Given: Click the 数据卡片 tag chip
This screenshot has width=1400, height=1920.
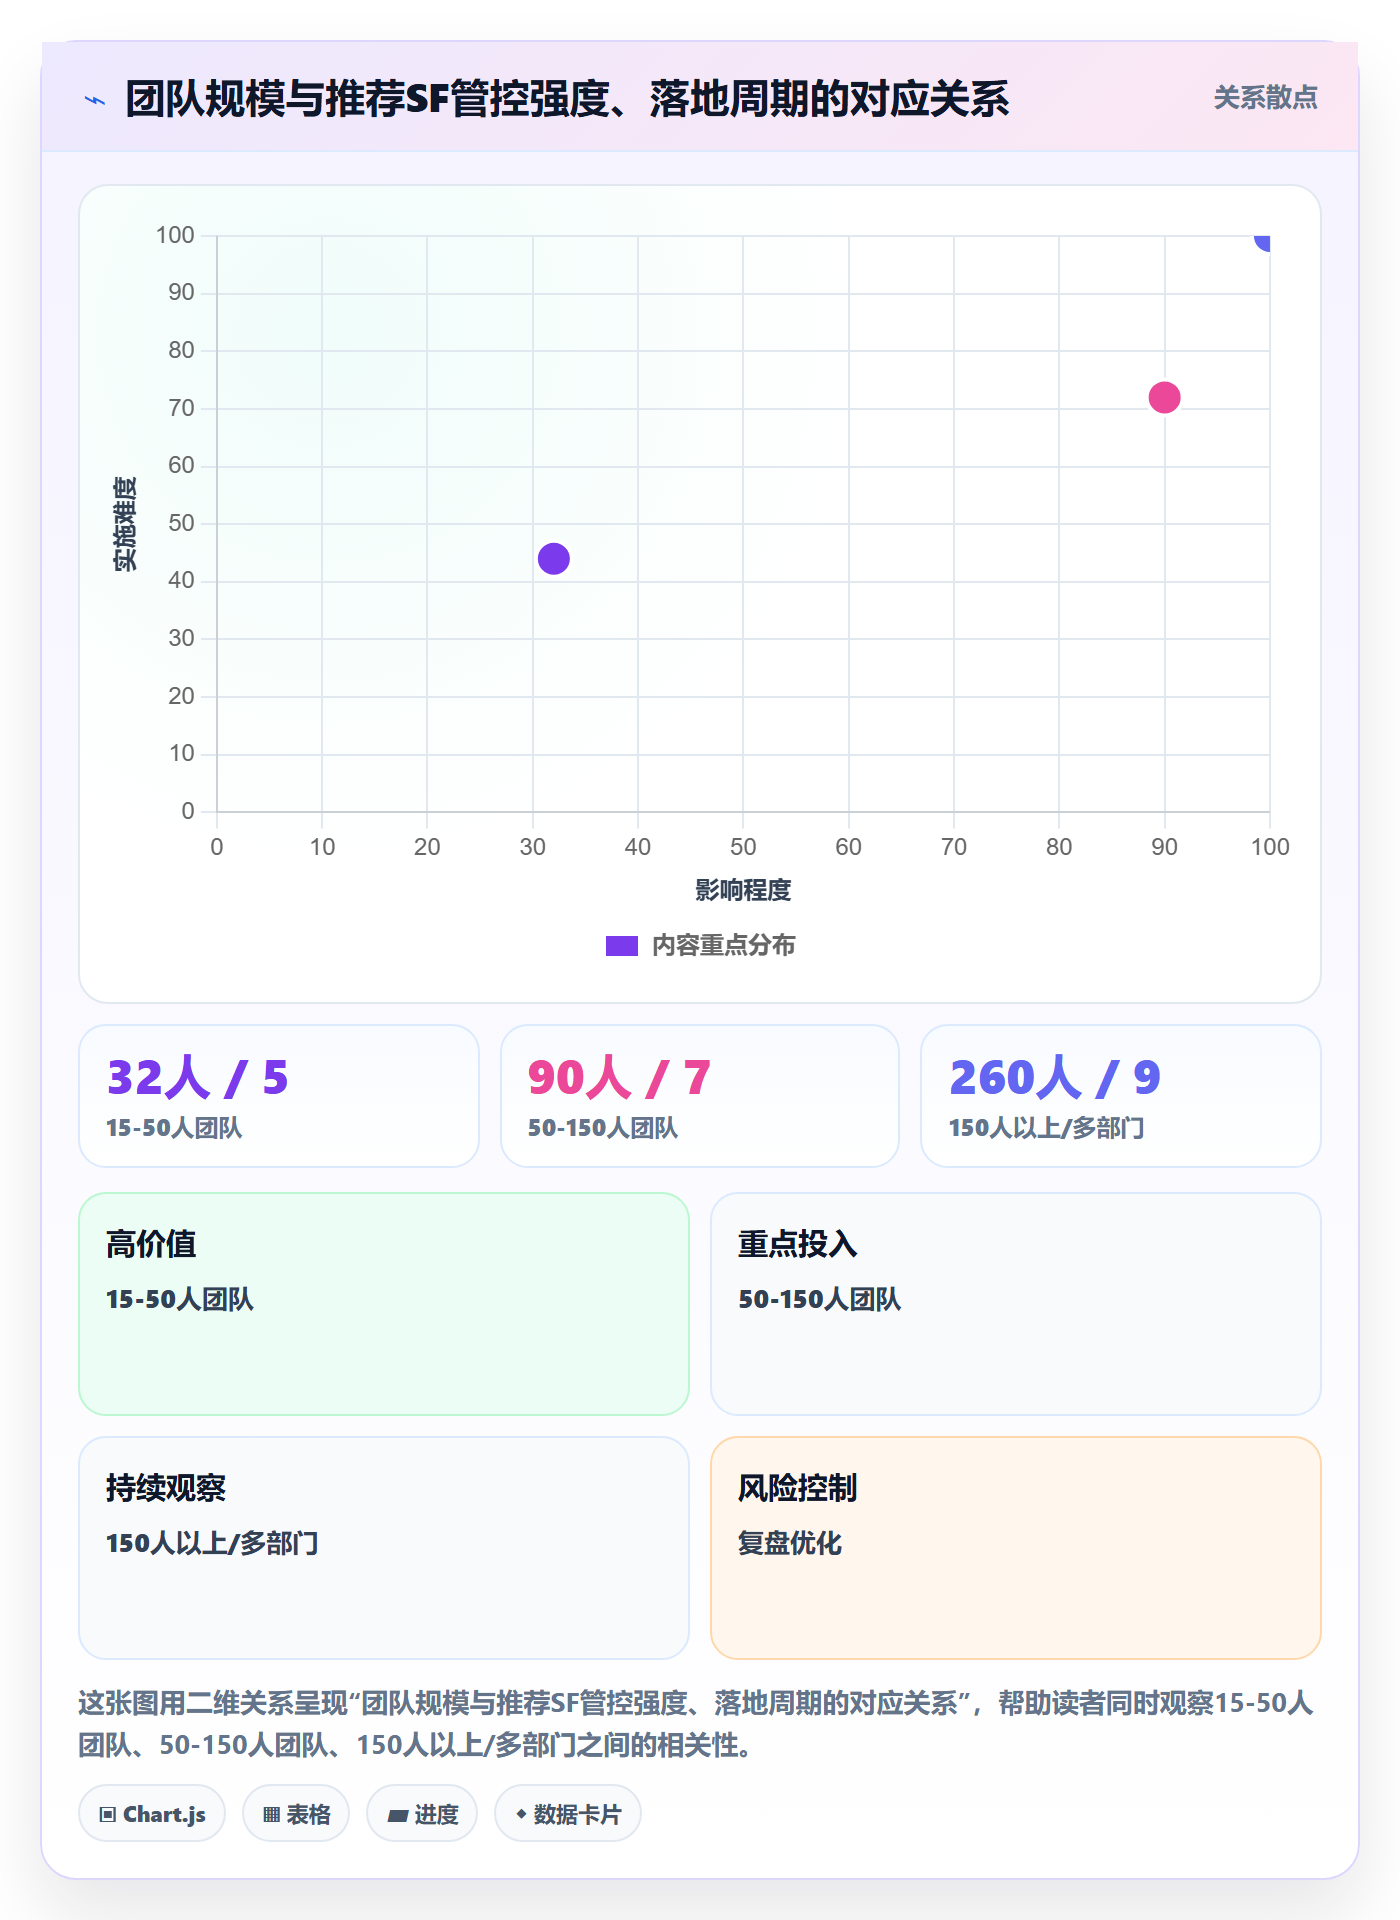Looking at the screenshot, I should click(568, 1814).
